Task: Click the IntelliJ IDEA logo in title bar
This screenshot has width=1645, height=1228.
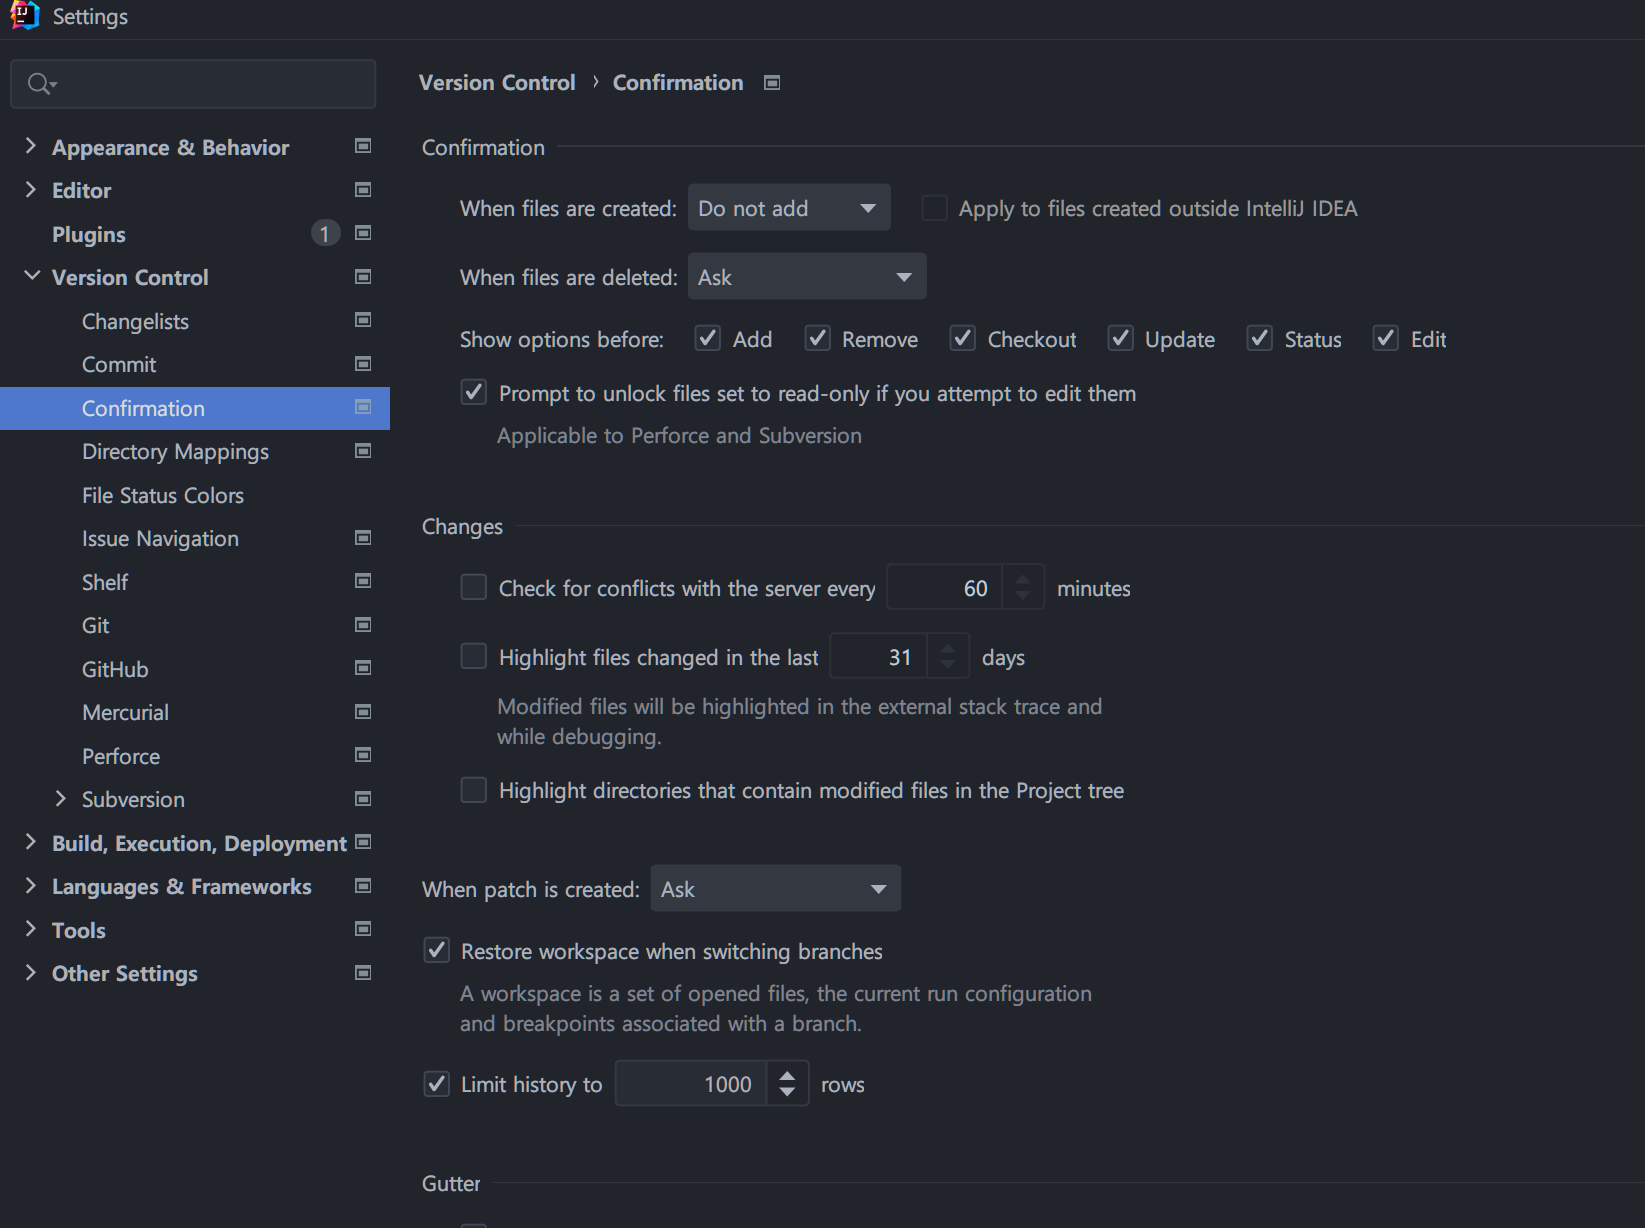Action: (25, 16)
